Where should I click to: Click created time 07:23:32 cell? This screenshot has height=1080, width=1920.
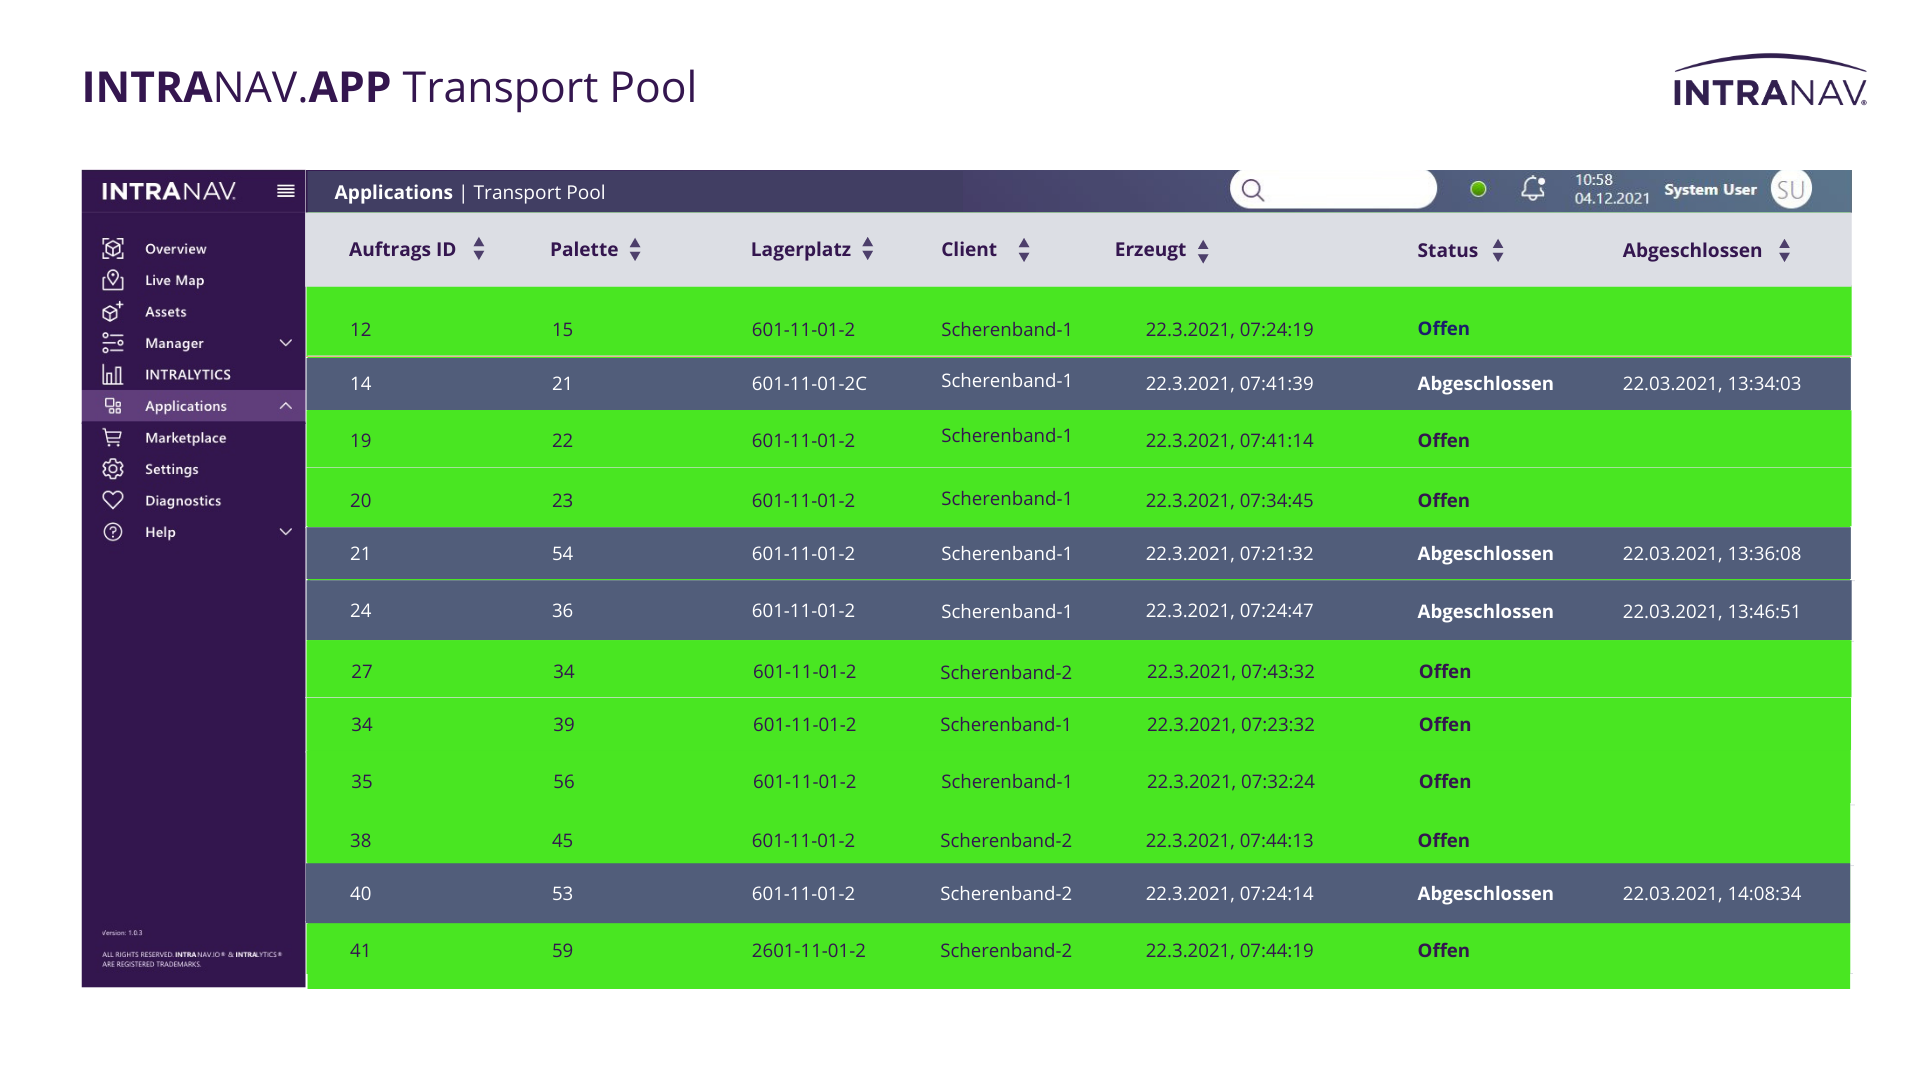coord(1230,724)
